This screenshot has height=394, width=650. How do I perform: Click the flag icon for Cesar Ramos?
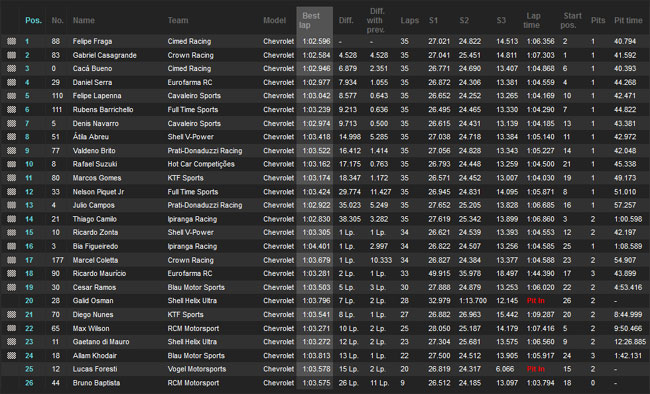[12, 287]
